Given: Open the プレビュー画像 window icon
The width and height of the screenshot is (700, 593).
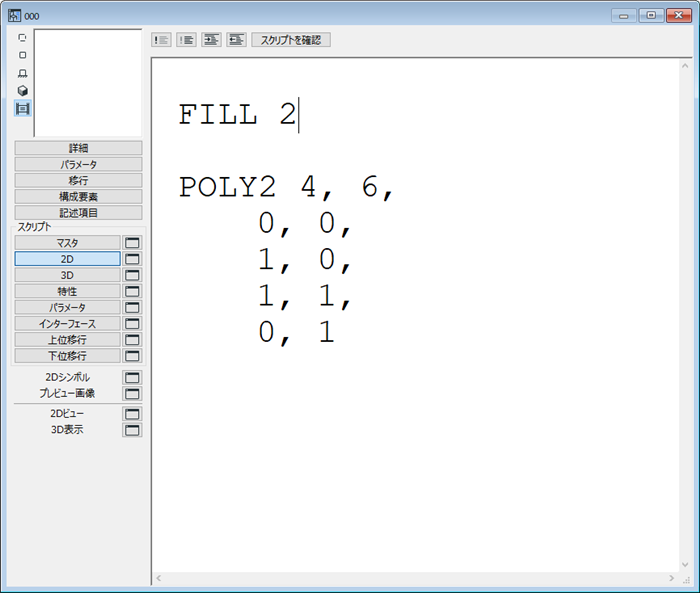Looking at the screenshot, I should 132,393.
